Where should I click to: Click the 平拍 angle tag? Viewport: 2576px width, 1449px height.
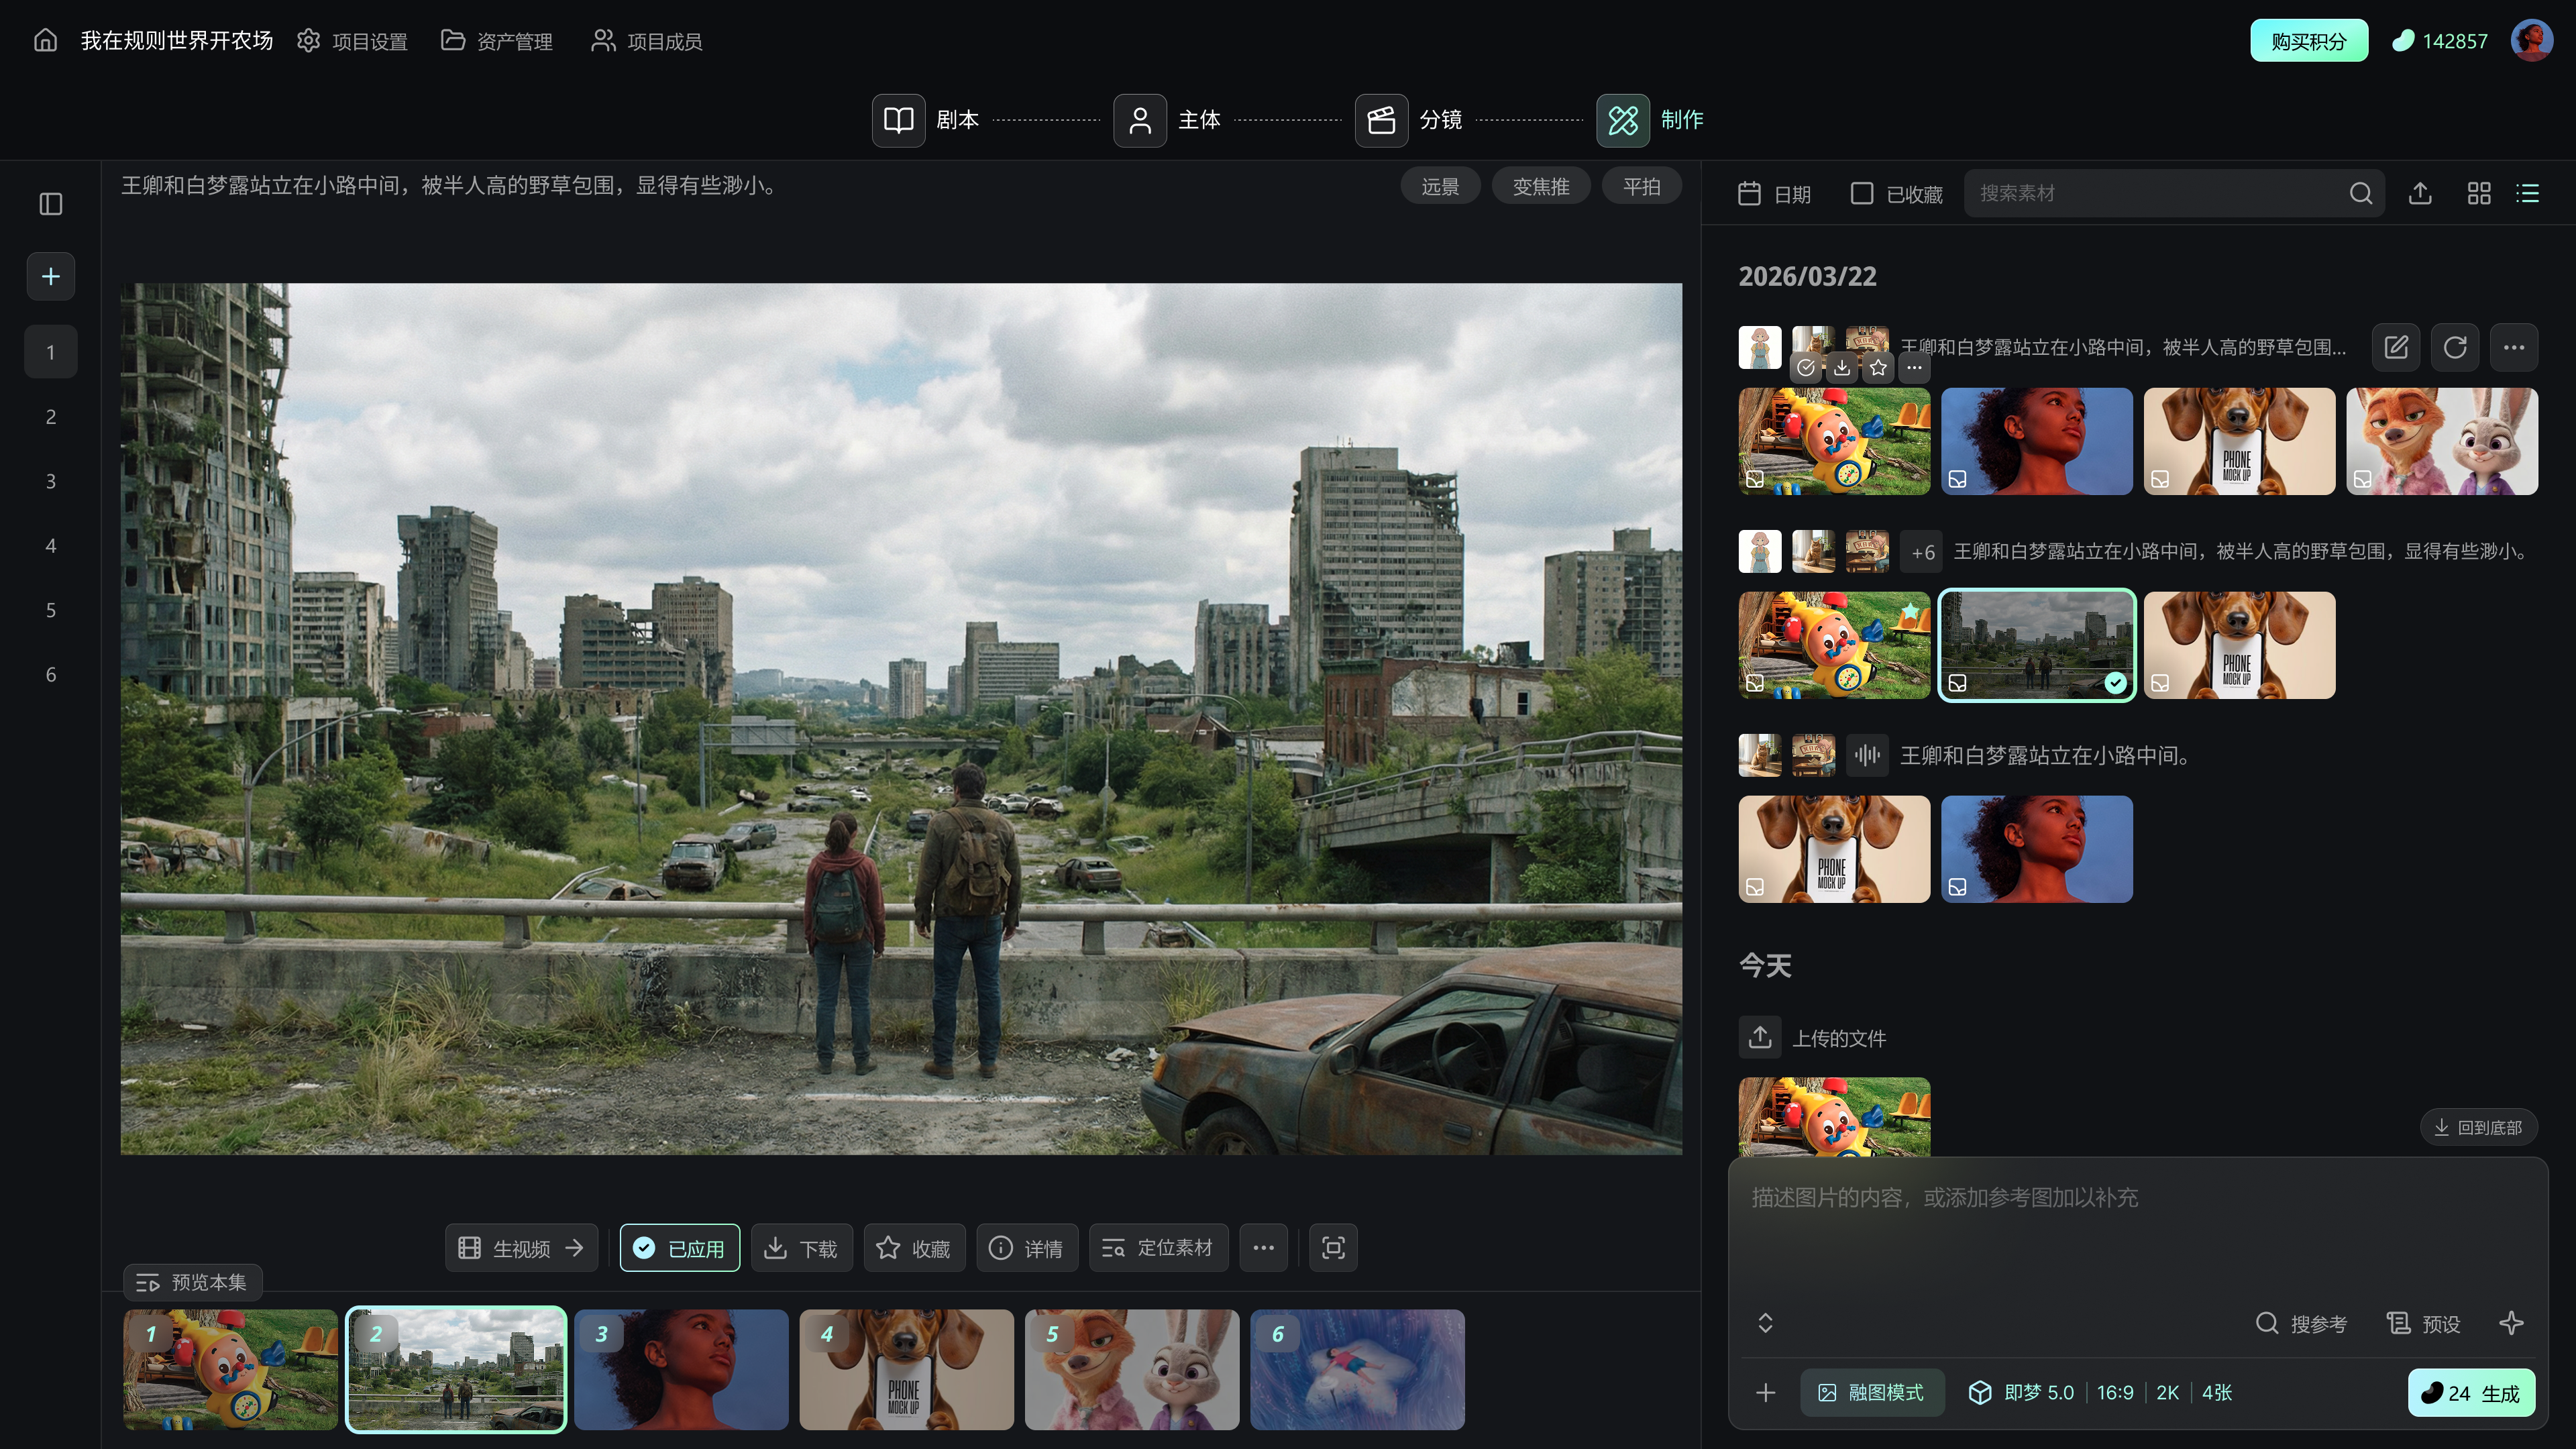(x=1642, y=186)
